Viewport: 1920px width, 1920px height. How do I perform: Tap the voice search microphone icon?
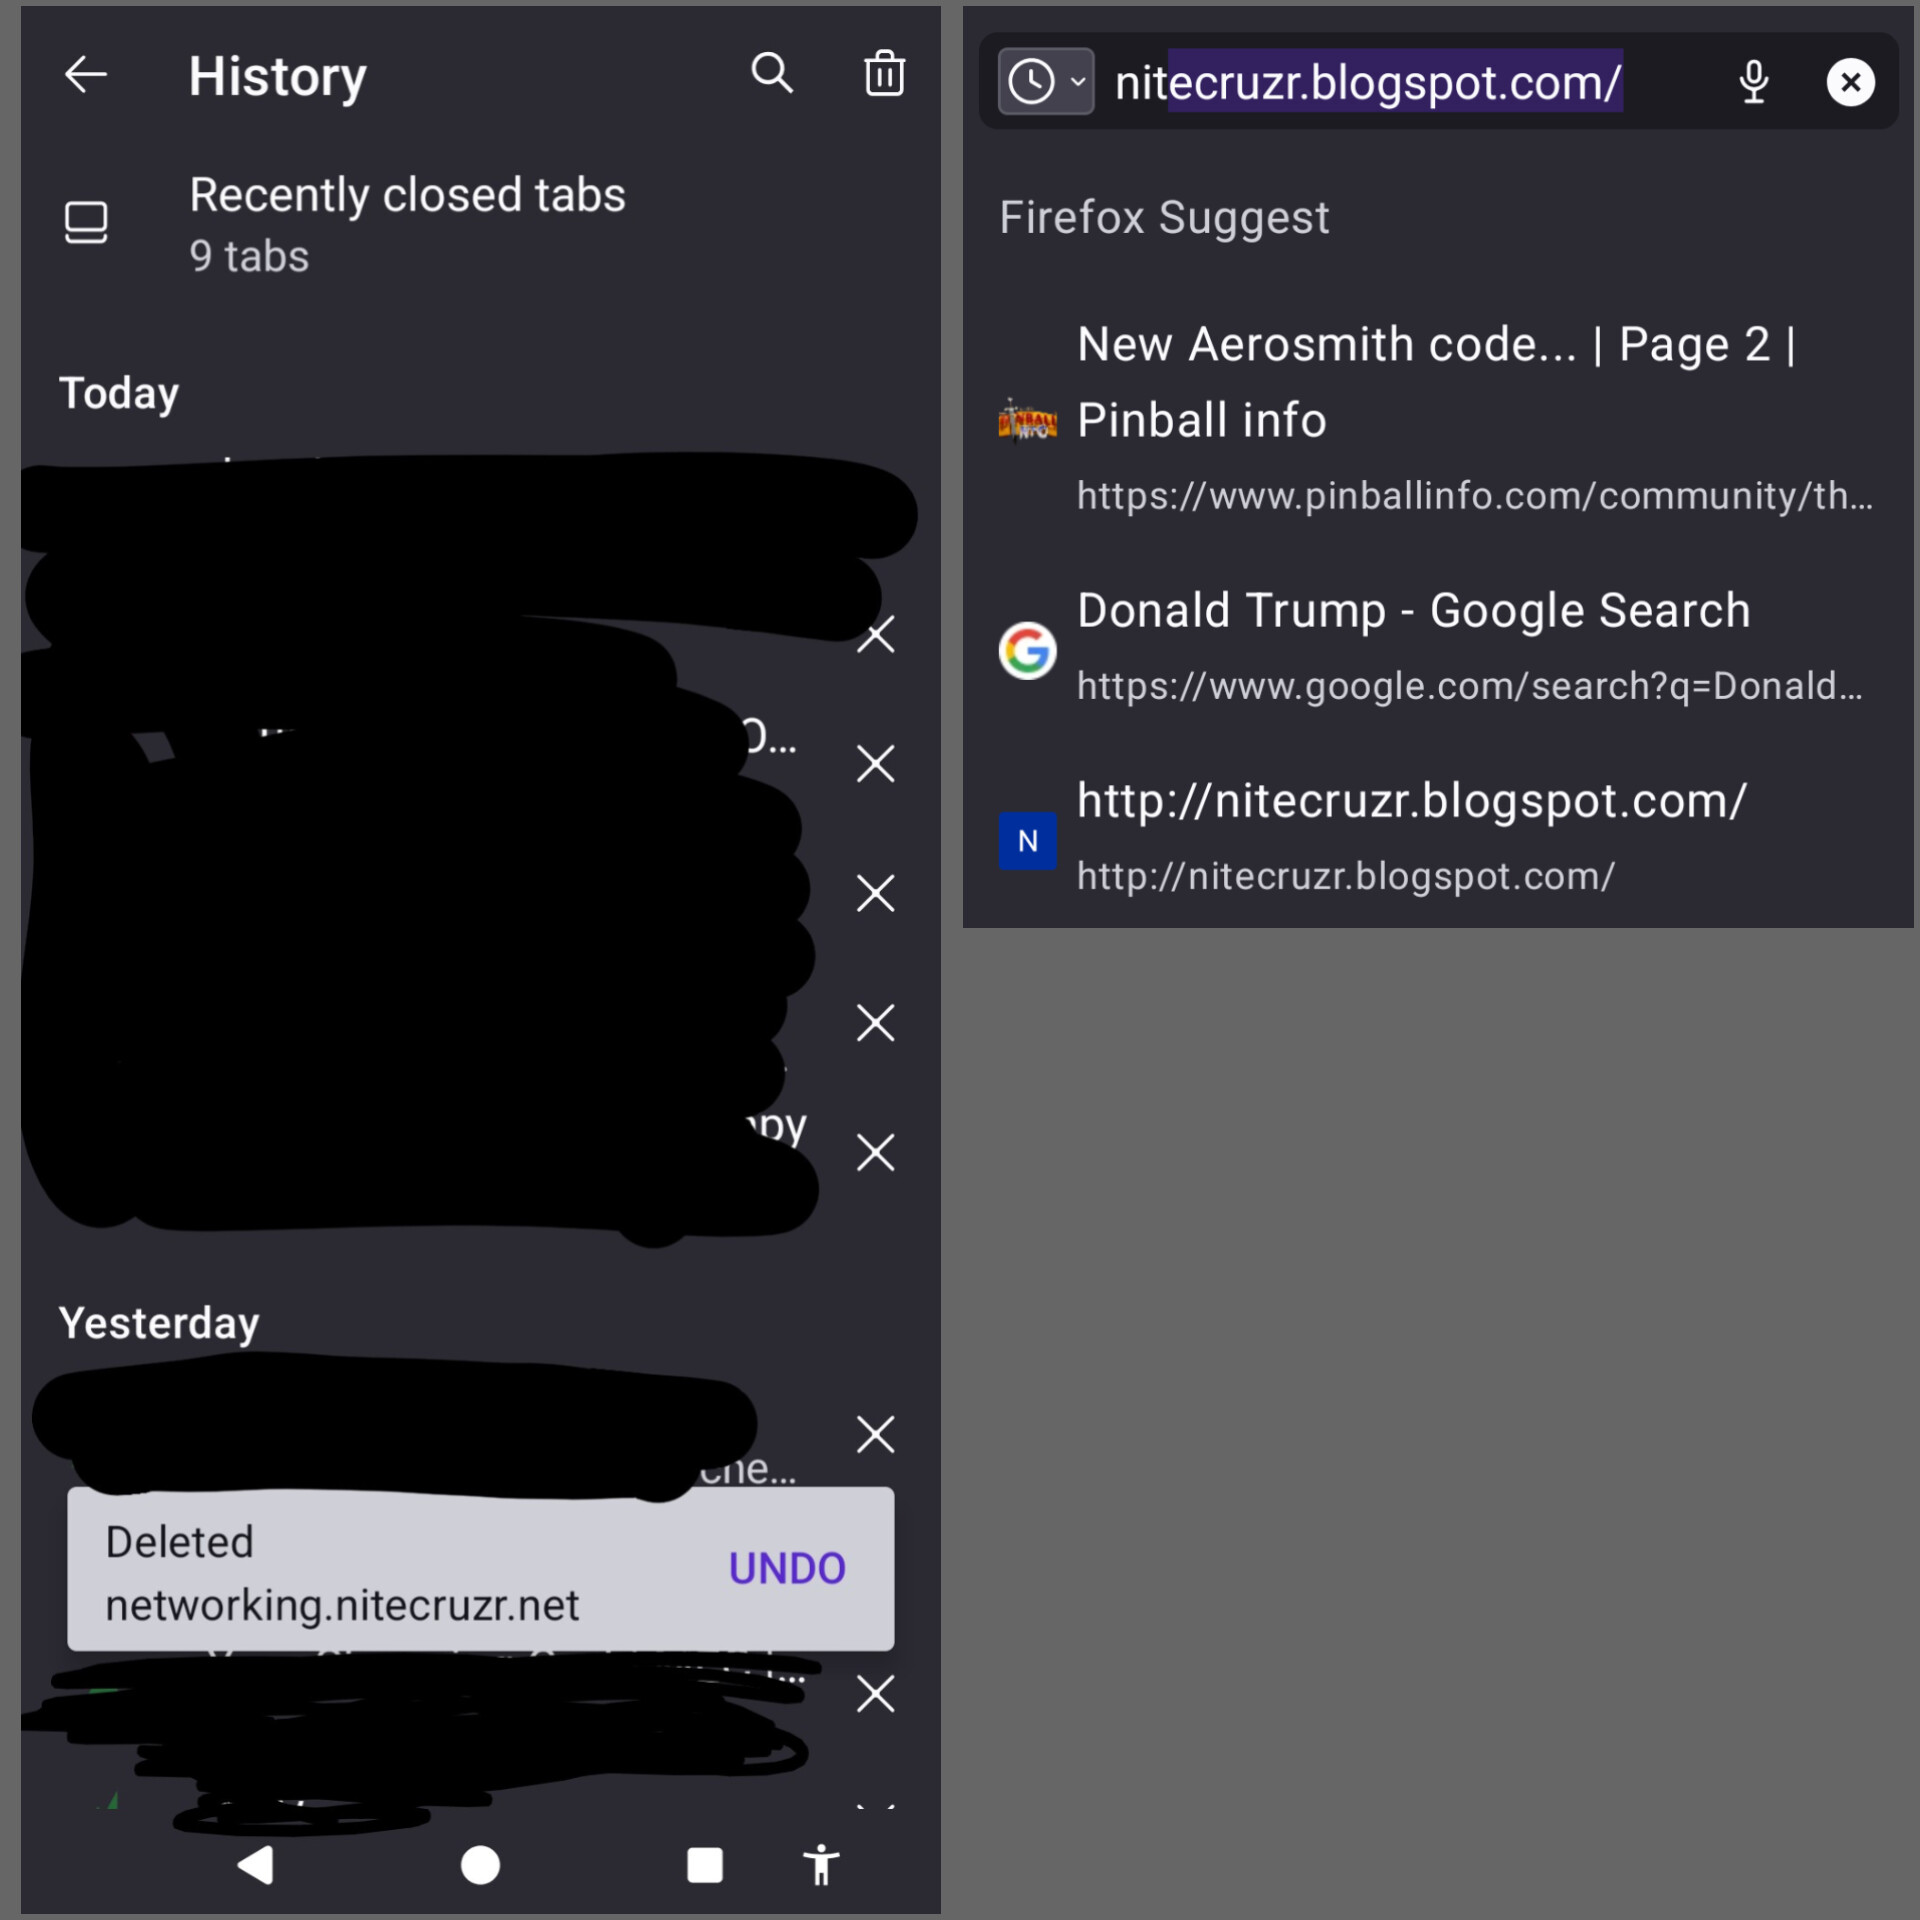(x=1754, y=82)
